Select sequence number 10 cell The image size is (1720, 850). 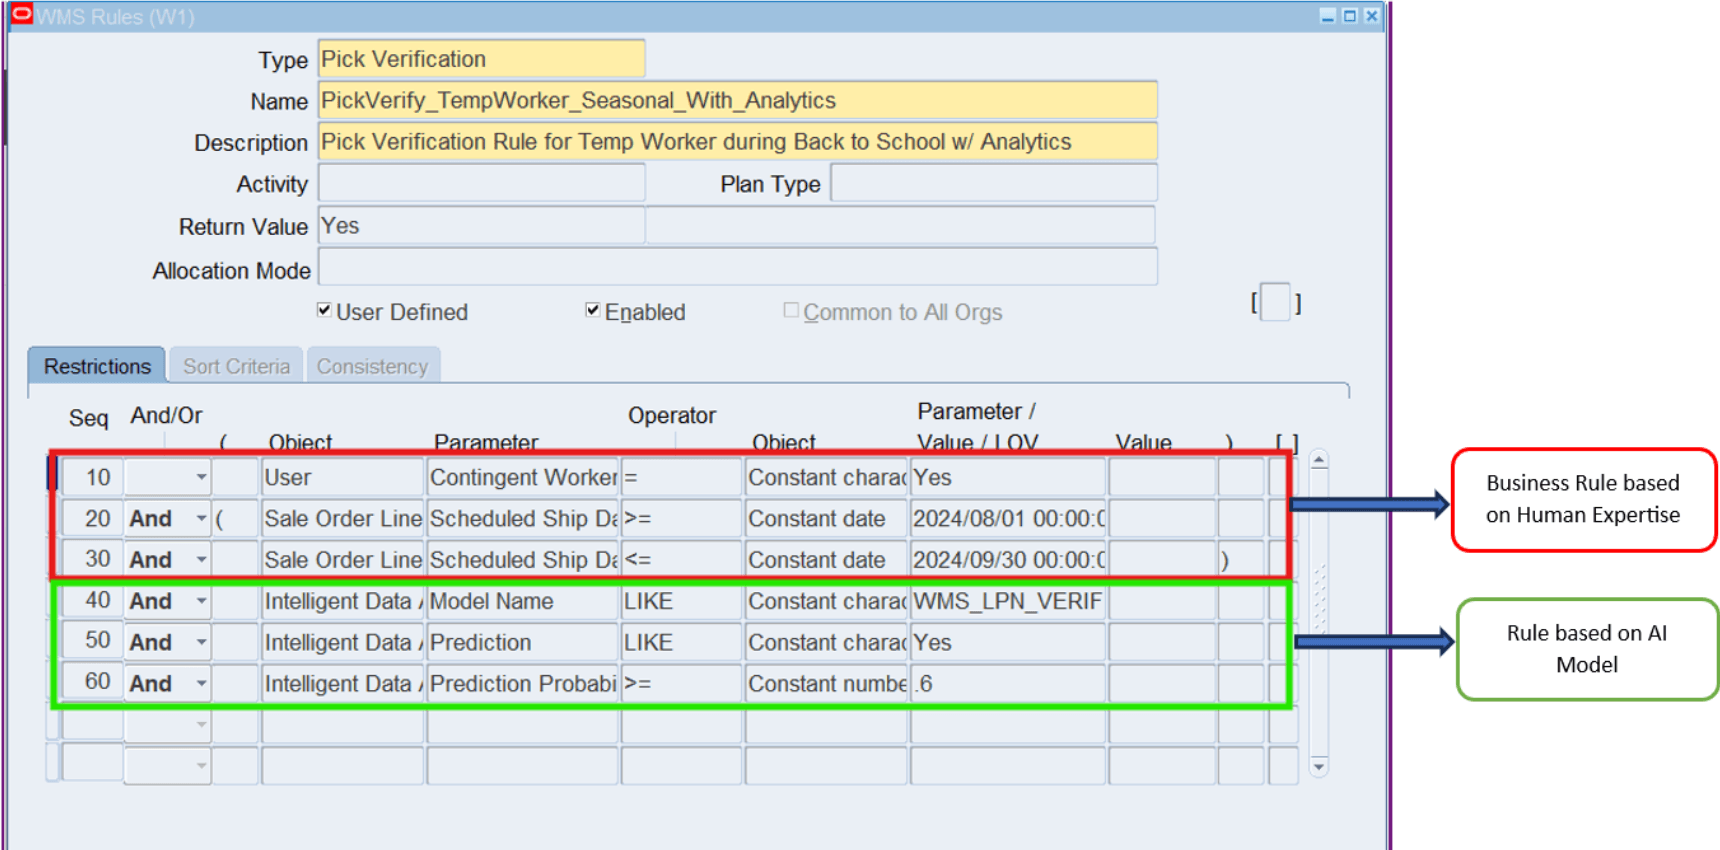[x=92, y=477]
